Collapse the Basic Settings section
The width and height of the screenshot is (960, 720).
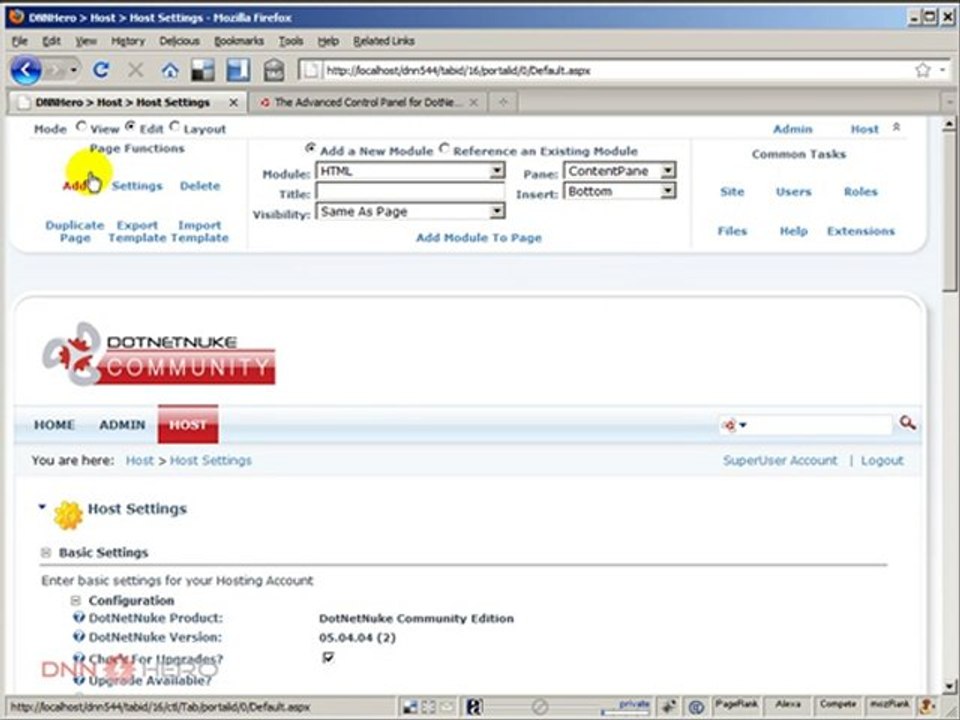(46, 552)
